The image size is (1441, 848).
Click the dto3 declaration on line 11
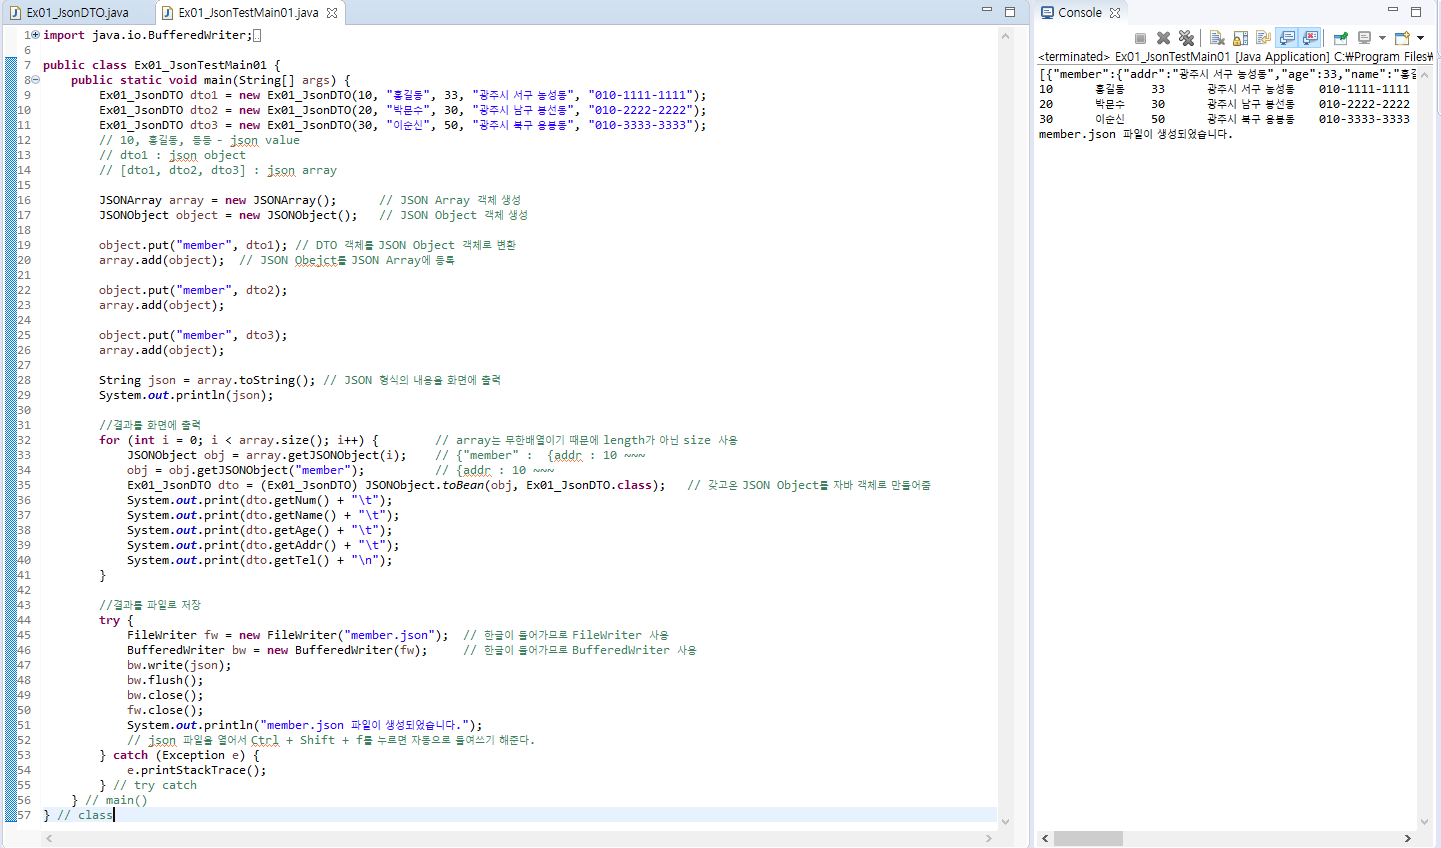click(402, 125)
